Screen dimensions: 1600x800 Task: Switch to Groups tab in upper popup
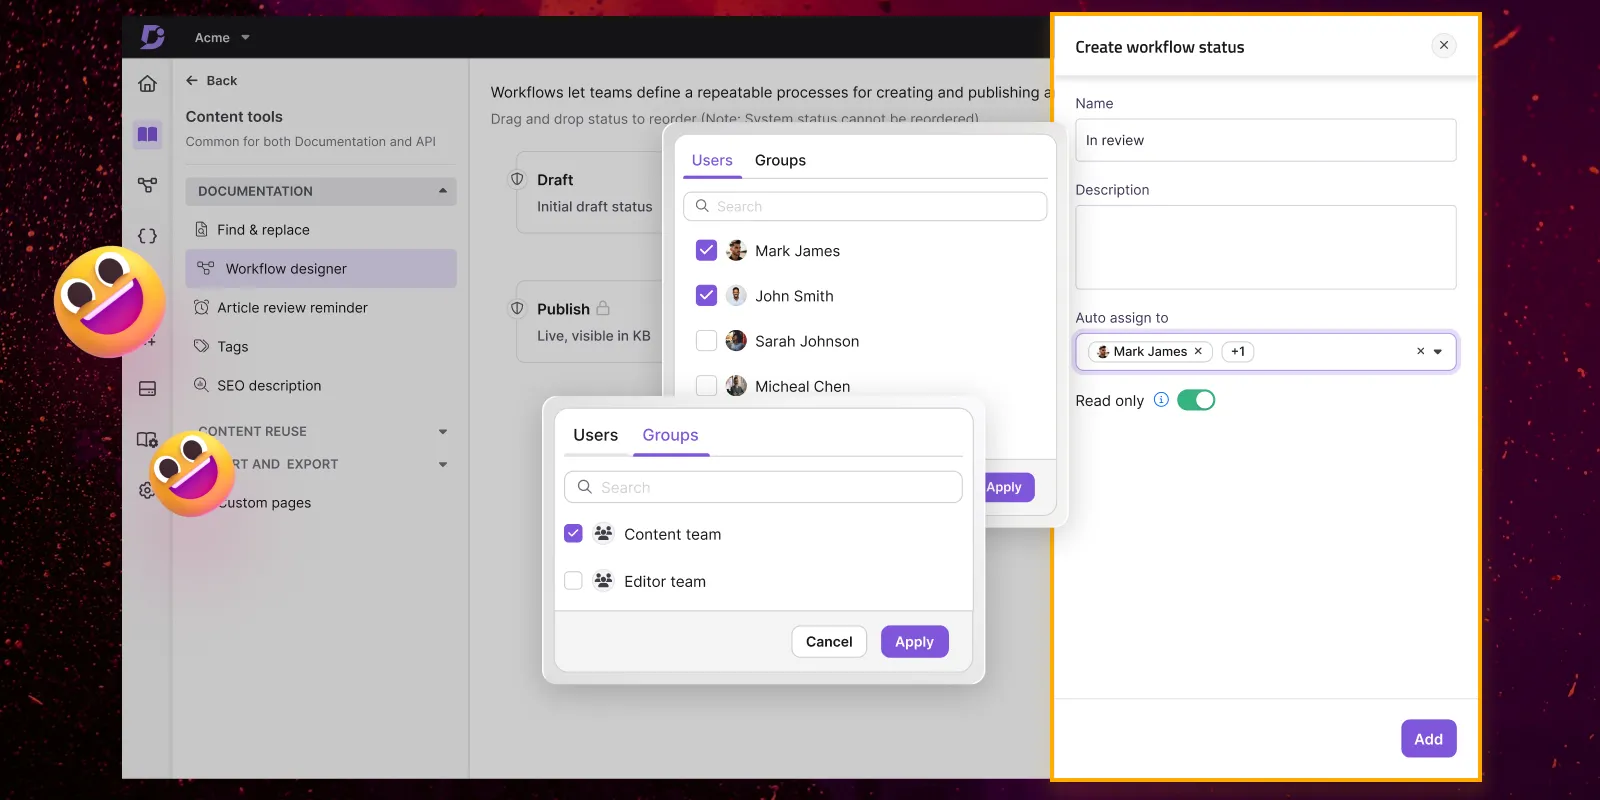click(780, 160)
